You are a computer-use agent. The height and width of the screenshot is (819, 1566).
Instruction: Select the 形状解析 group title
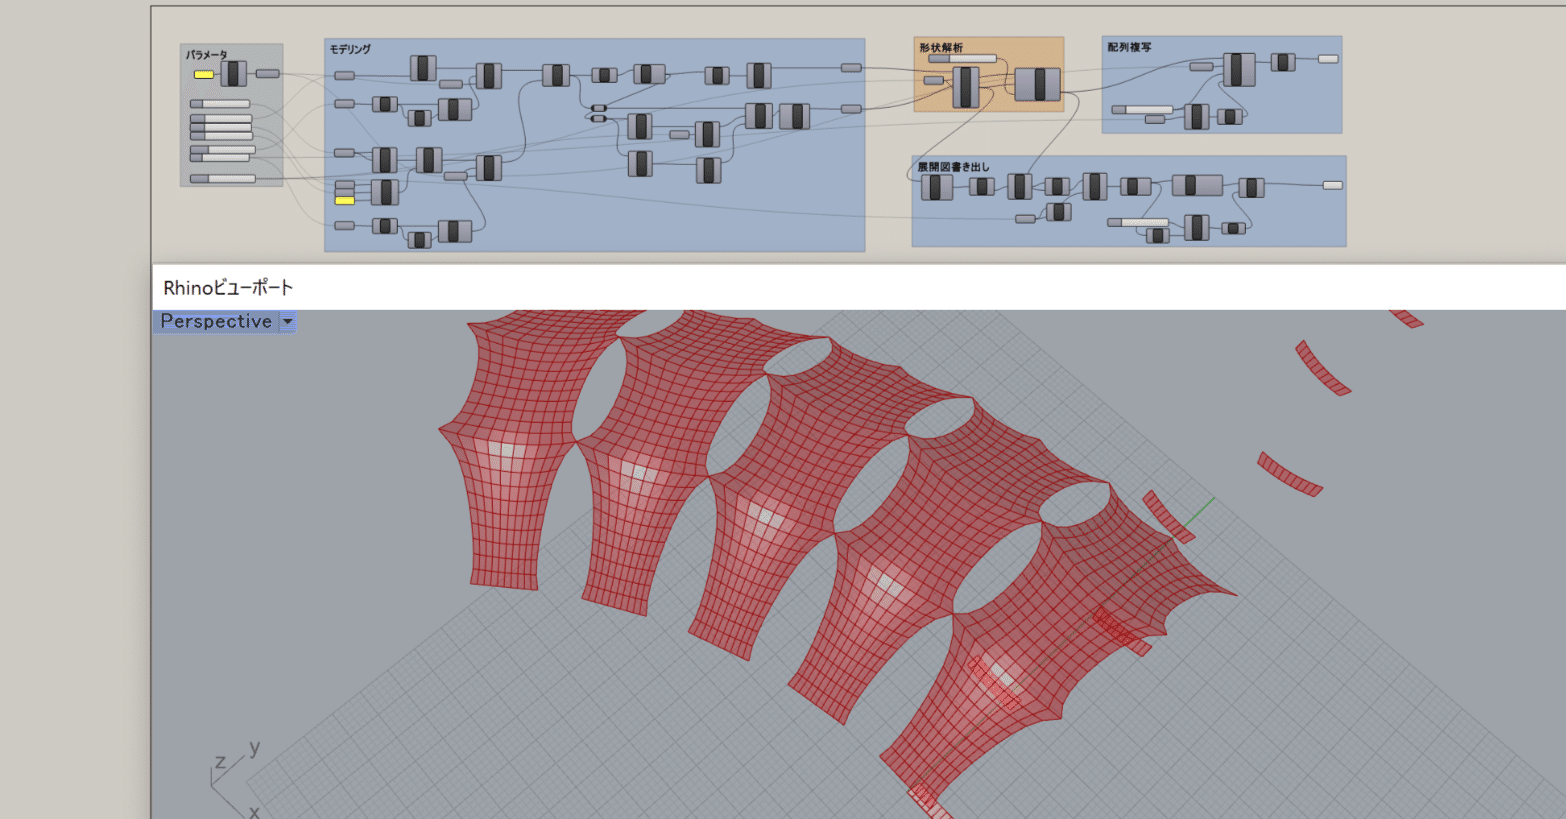point(941,47)
